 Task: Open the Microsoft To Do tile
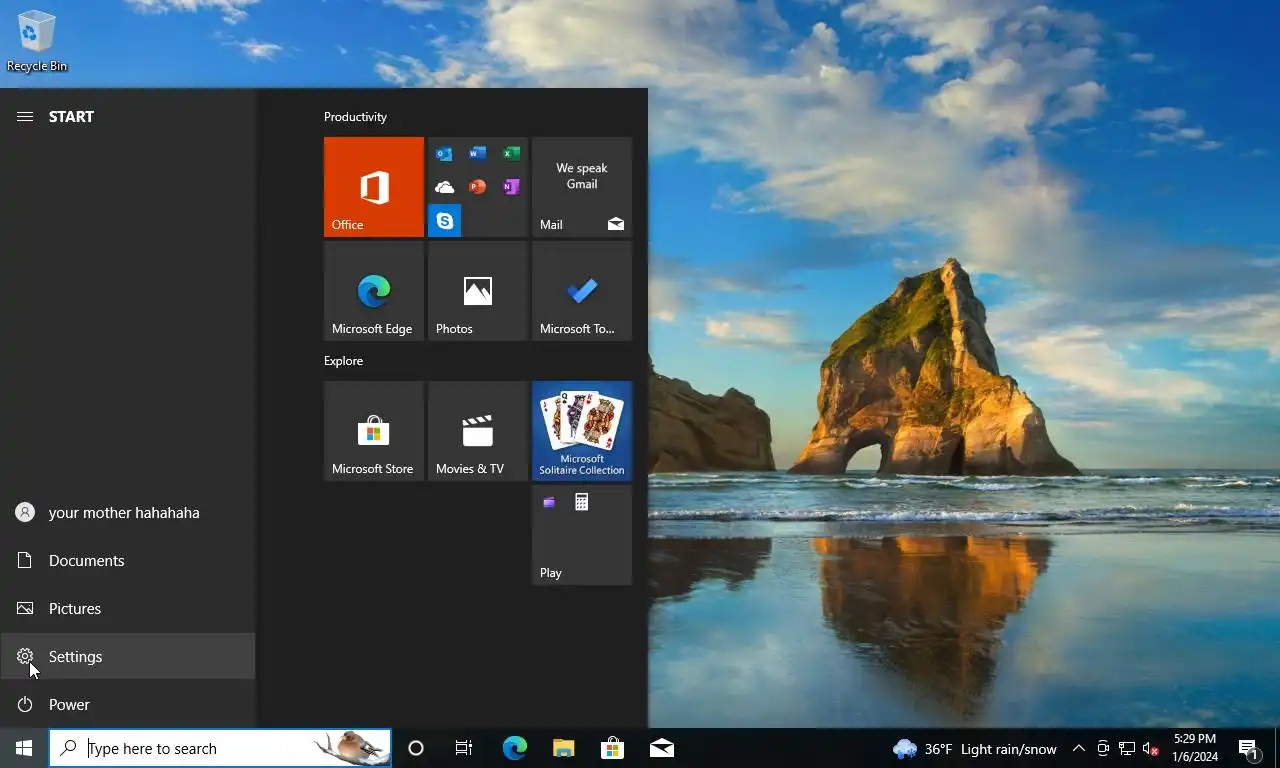[x=582, y=291]
